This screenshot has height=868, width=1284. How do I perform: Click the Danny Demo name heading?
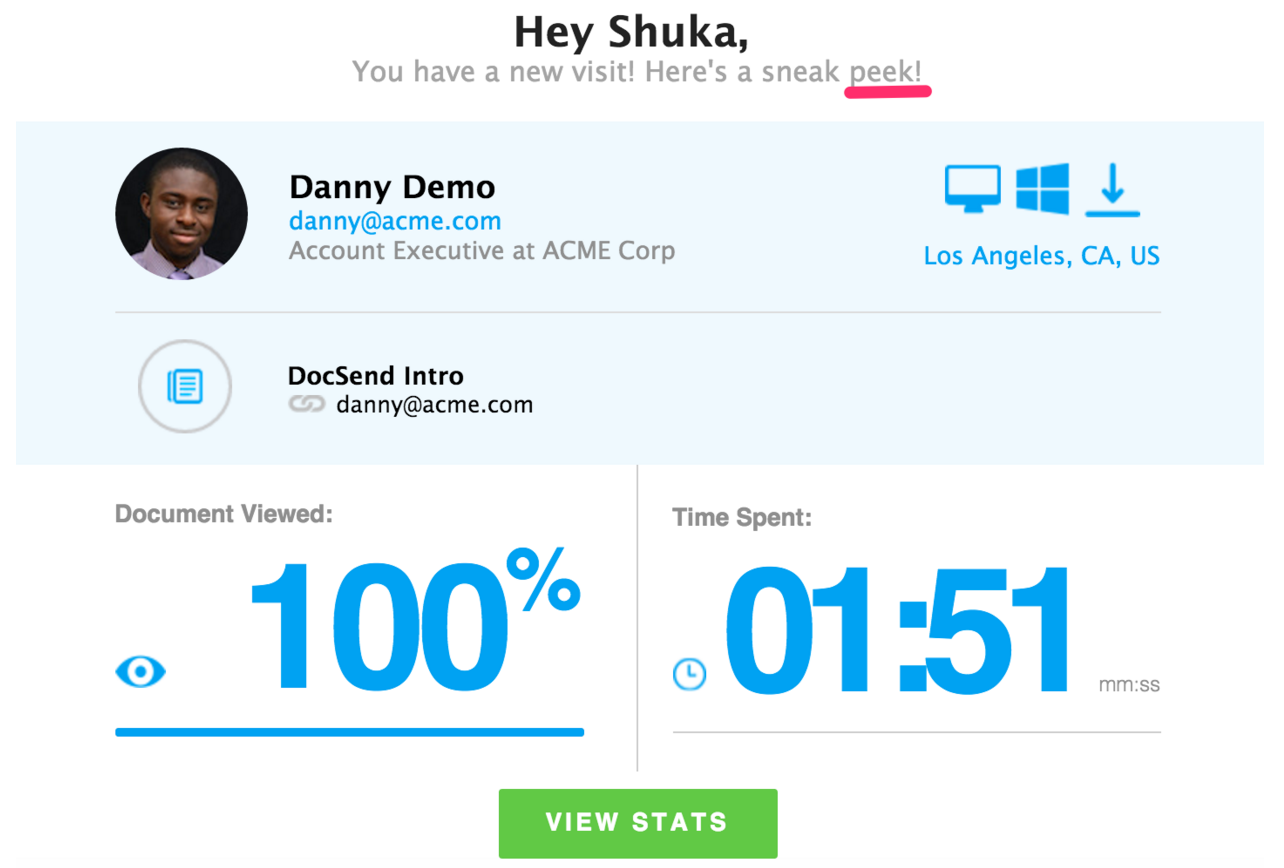[x=392, y=187]
